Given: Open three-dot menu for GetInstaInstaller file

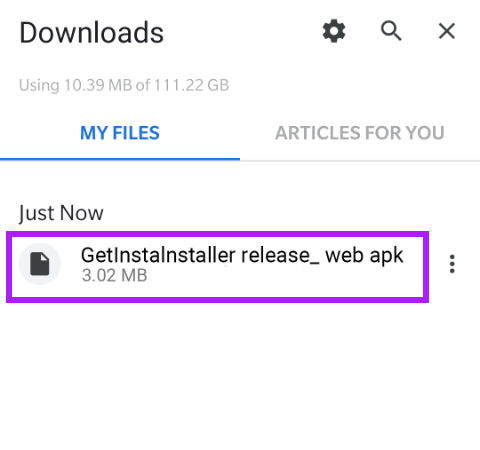Looking at the screenshot, I should tap(452, 264).
